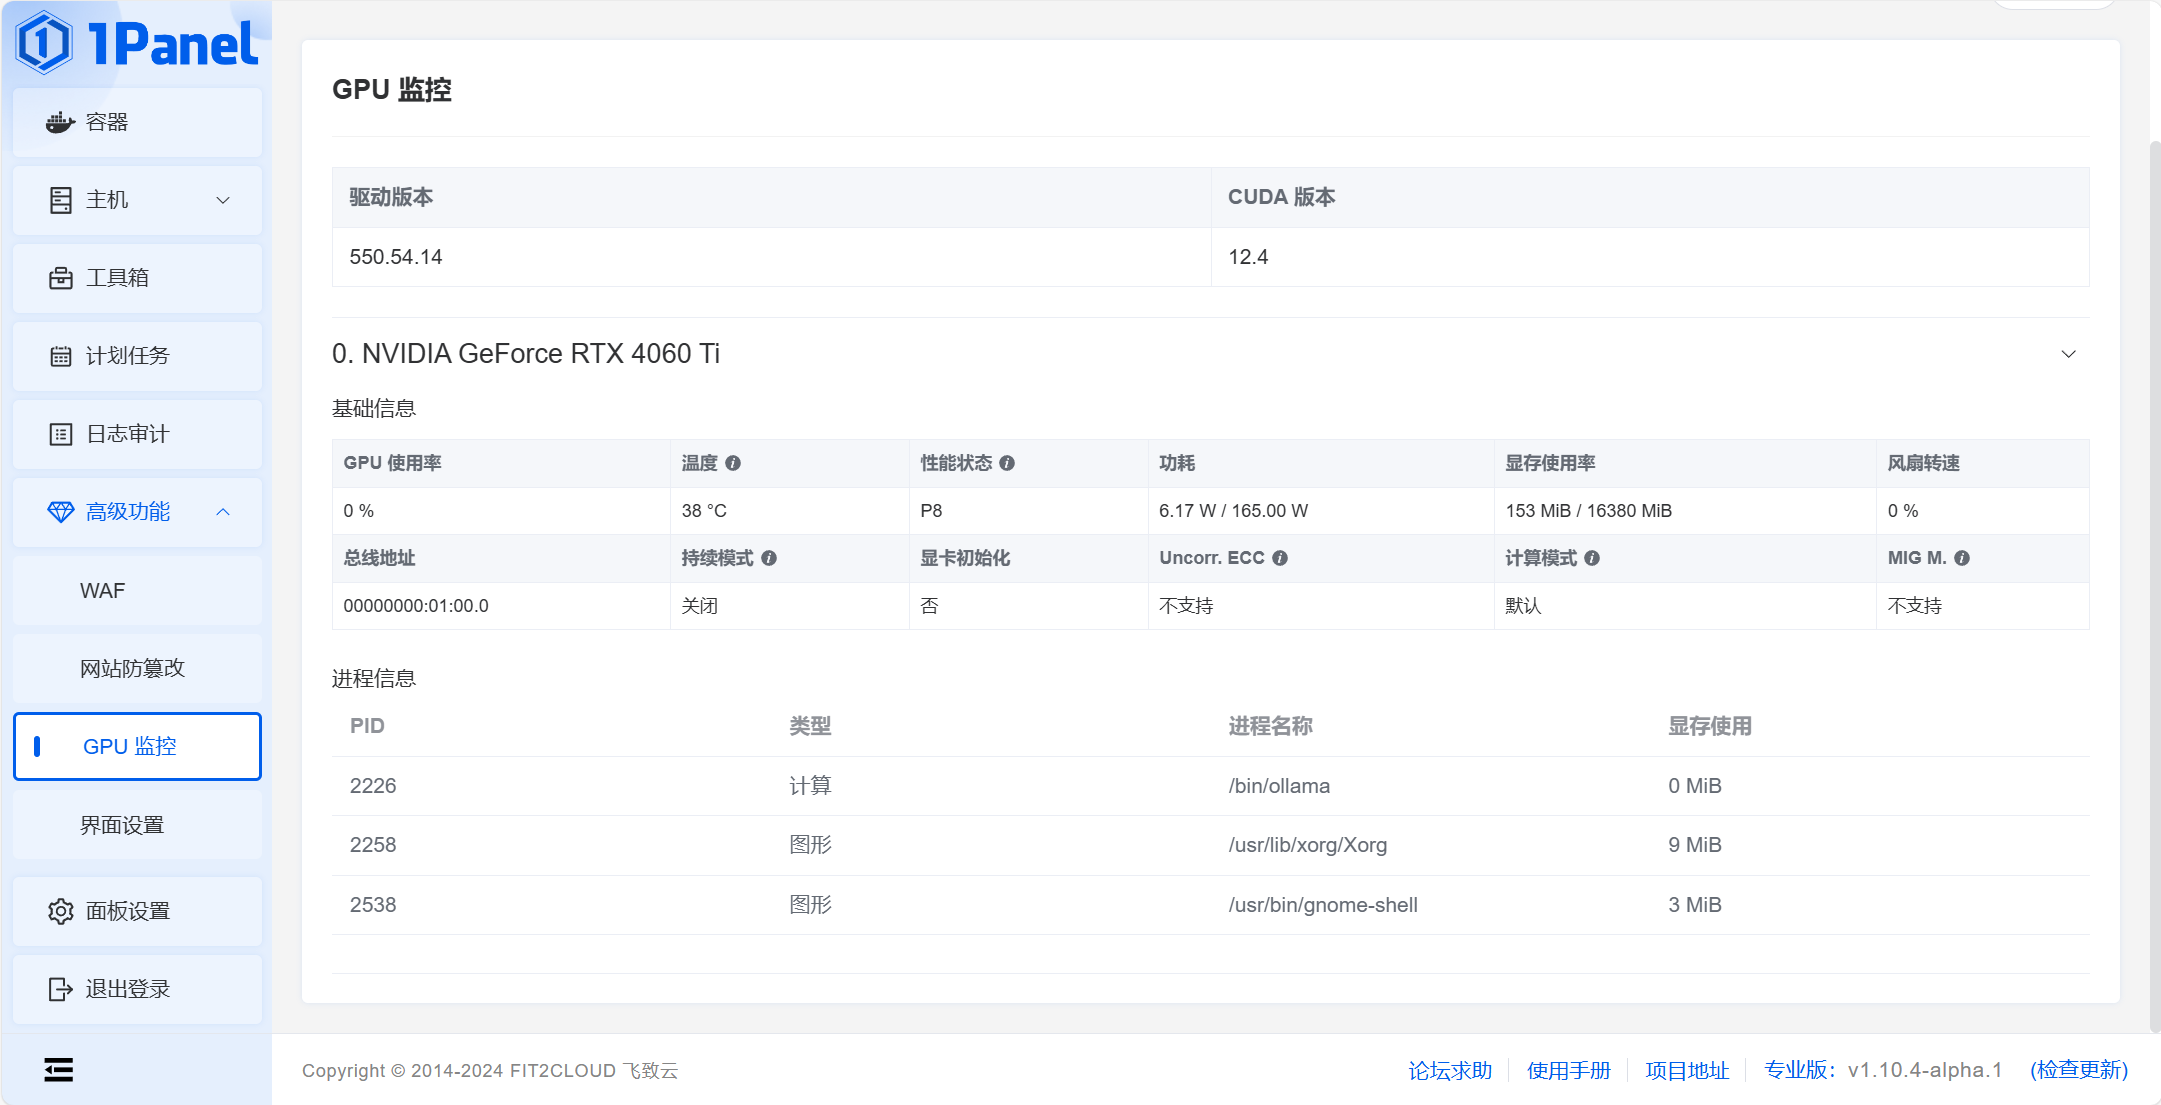Image resolution: width=2161 pixels, height=1105 pixels.
Task: Click the 检查更新 link
Action: (x=2079, y=1070)
